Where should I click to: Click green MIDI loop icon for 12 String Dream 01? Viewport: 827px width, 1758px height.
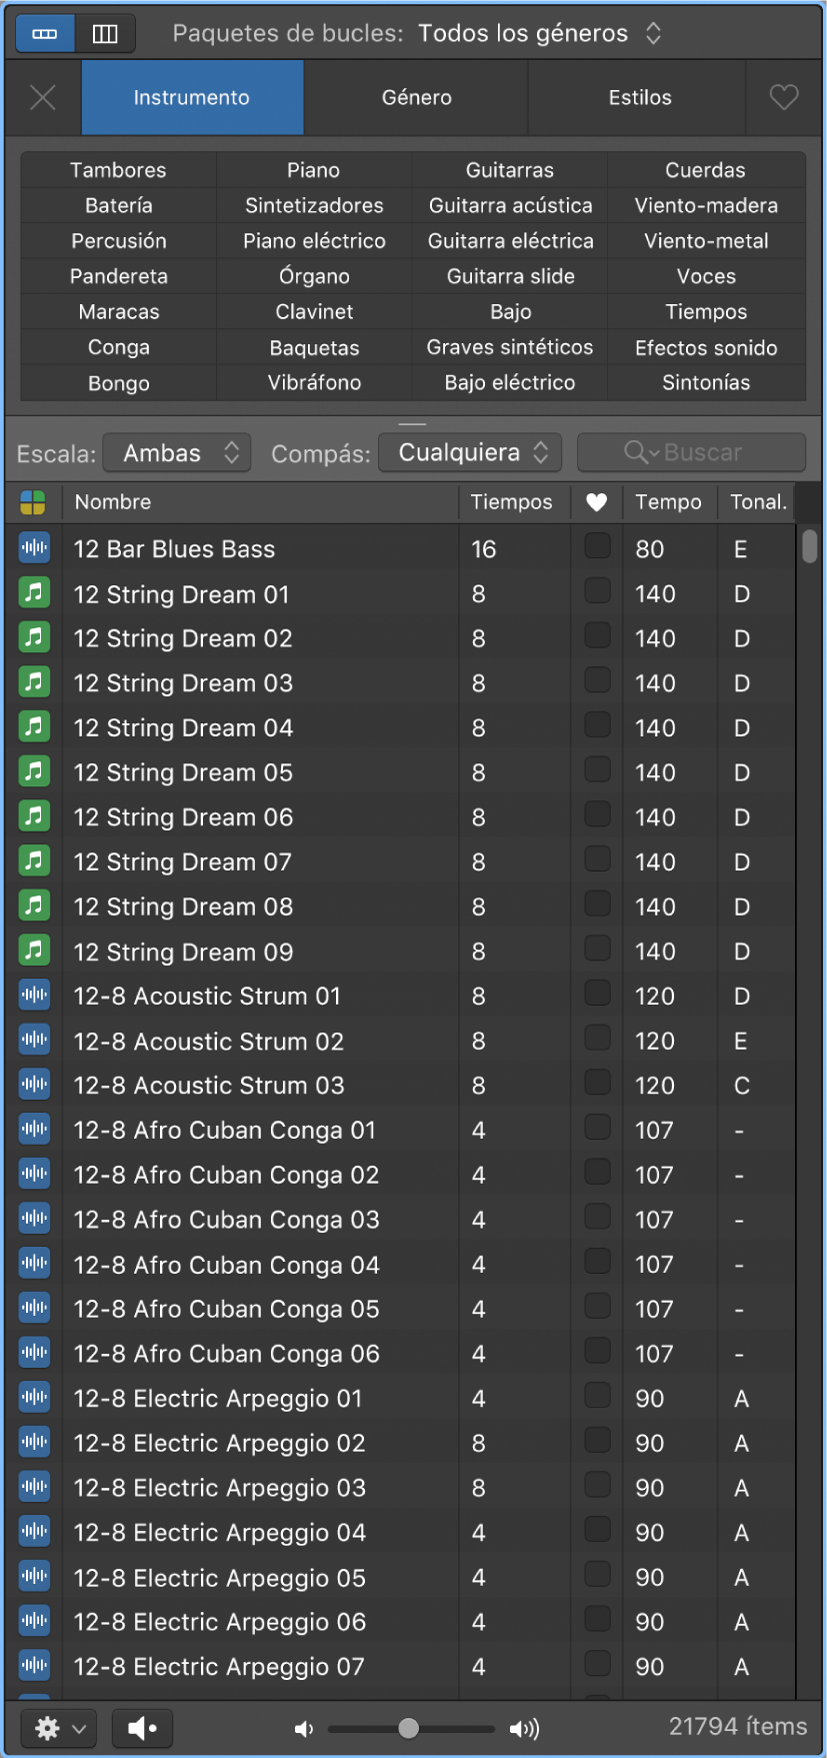click(x=34, y=593)
